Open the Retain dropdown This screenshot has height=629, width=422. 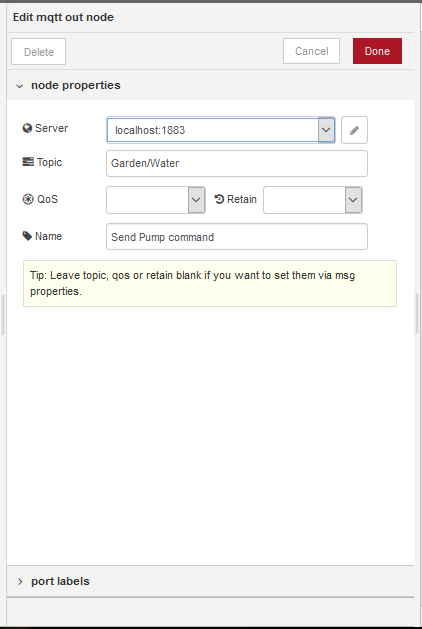point(313,200)
